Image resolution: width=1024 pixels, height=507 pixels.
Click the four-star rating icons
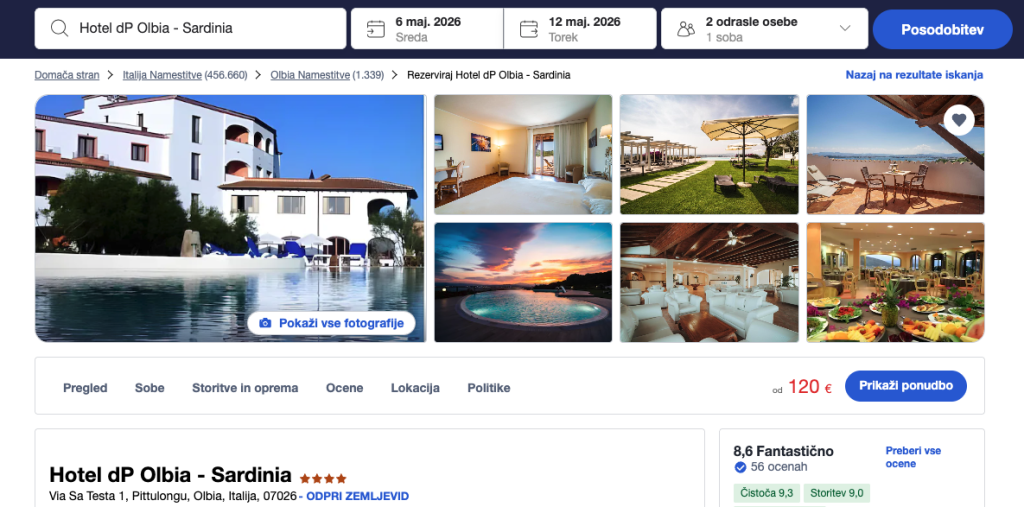click(x=323, y=478)
